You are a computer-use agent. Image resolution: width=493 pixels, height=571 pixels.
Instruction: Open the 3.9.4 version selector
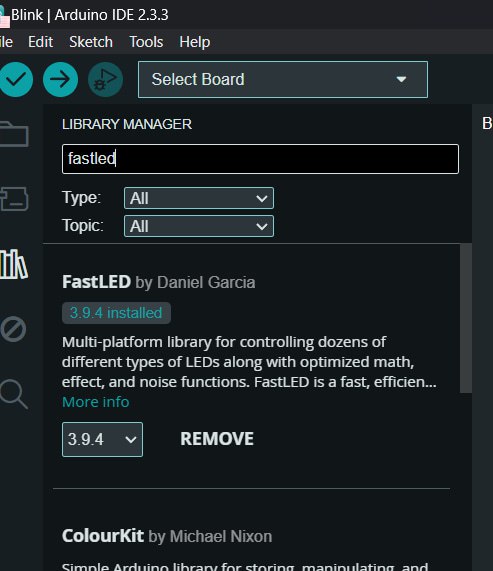point(102,439)
